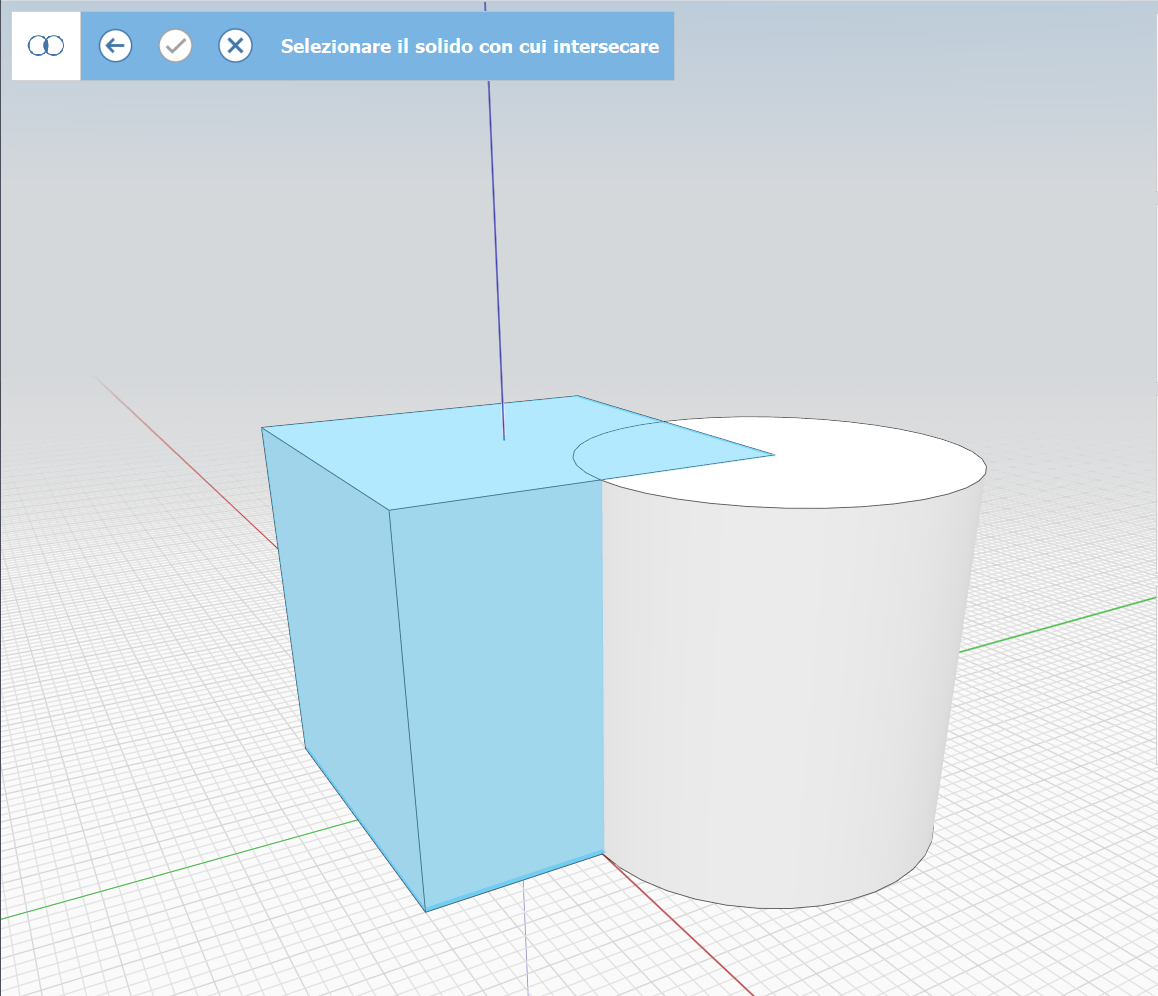
Task: Click the cylinder's bottom rim edge
Action: [x=780, y=908]
